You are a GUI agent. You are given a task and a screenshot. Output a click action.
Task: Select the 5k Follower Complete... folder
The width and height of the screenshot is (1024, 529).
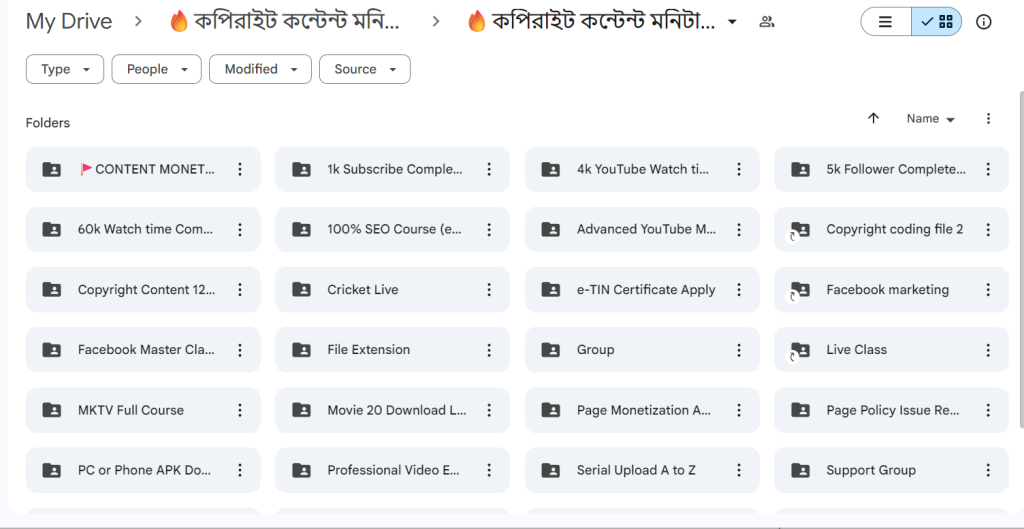pos(891,169)
